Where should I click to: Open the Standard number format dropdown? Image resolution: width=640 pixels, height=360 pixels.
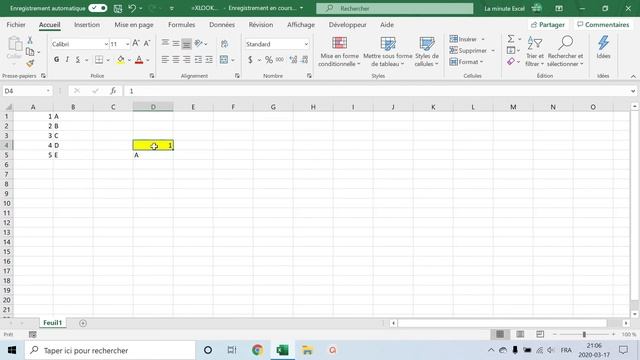306,44
